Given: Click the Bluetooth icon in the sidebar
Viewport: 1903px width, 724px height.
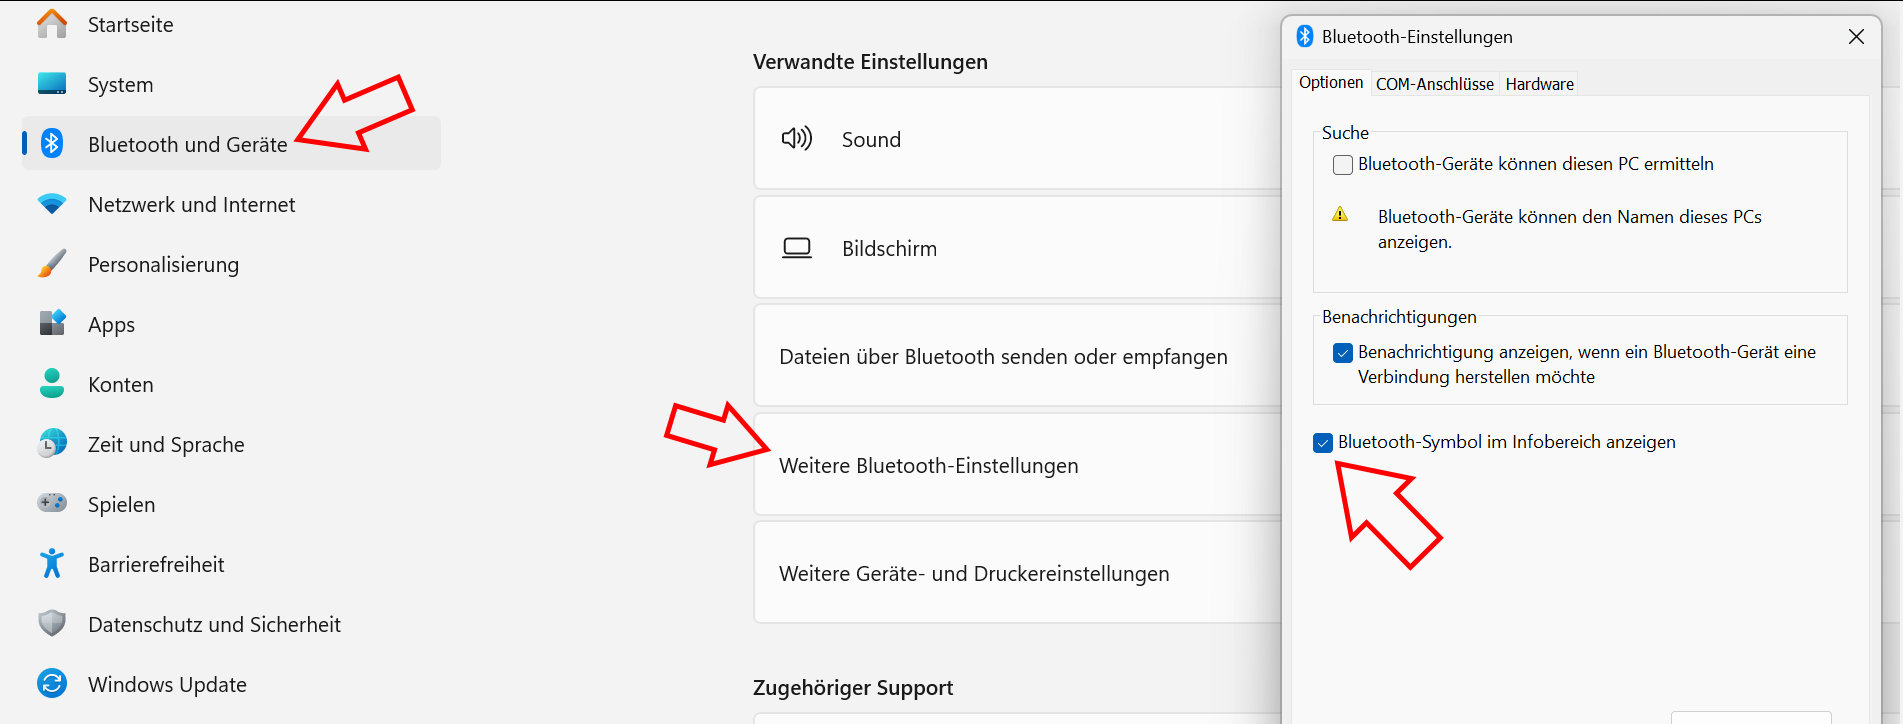Looking at the screenshot, I should (52, 144).
